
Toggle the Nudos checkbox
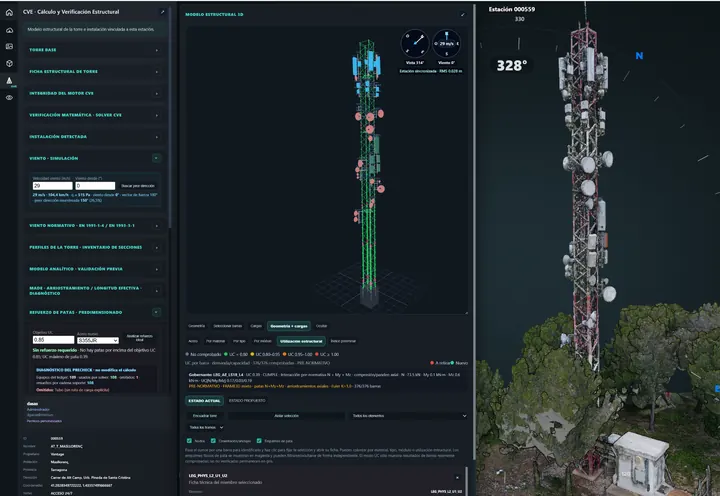189,440
